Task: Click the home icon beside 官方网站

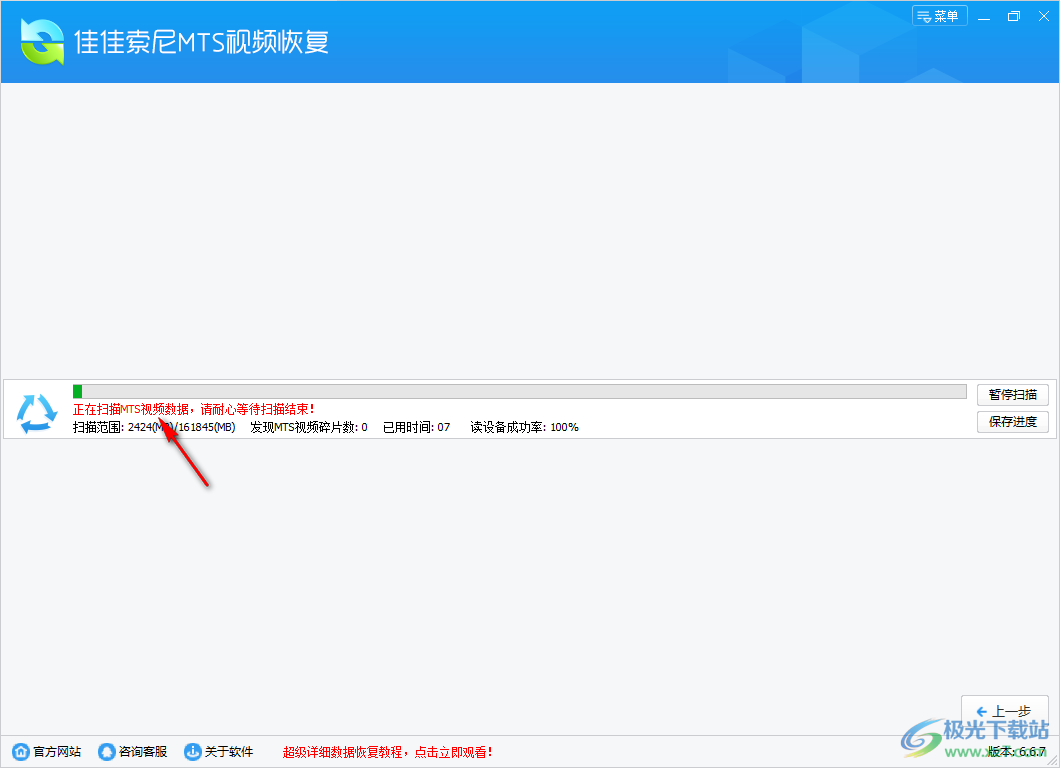Action: click(x=21, y=752)
